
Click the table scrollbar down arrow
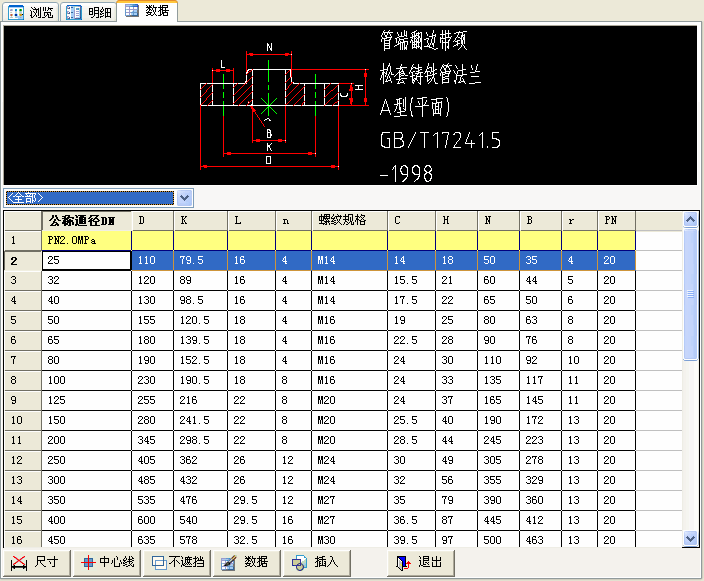click(x=690, y=538)
